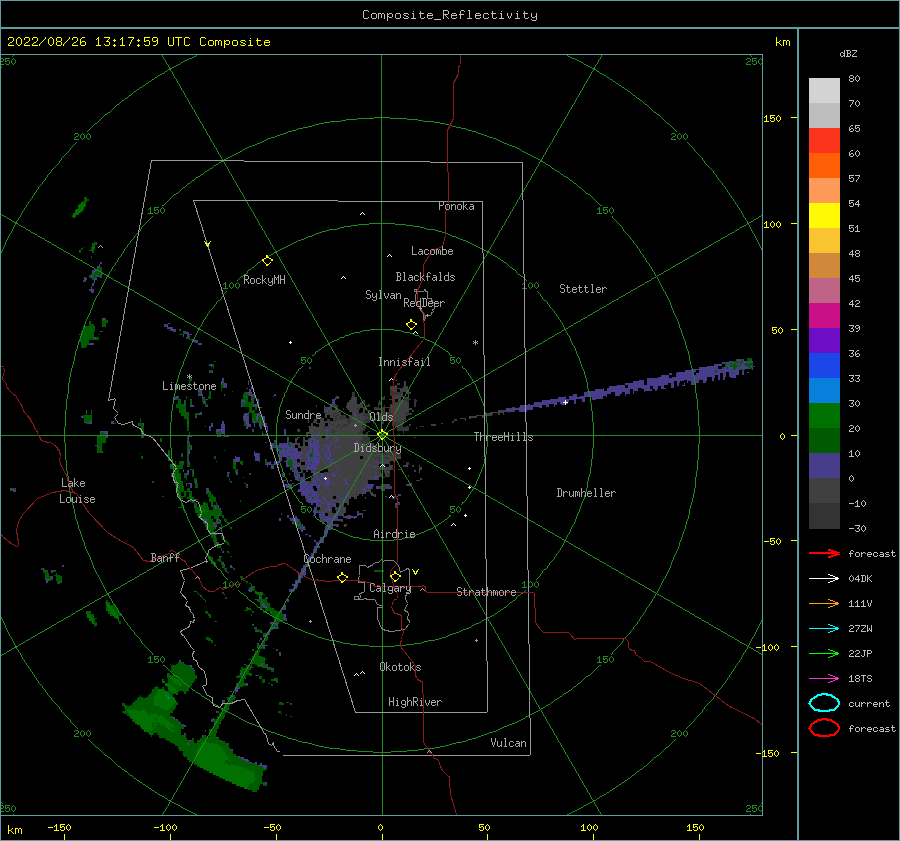Screen dimensions: 900x841
Task: Click the Didsbury label
Action: click(377, 448)
